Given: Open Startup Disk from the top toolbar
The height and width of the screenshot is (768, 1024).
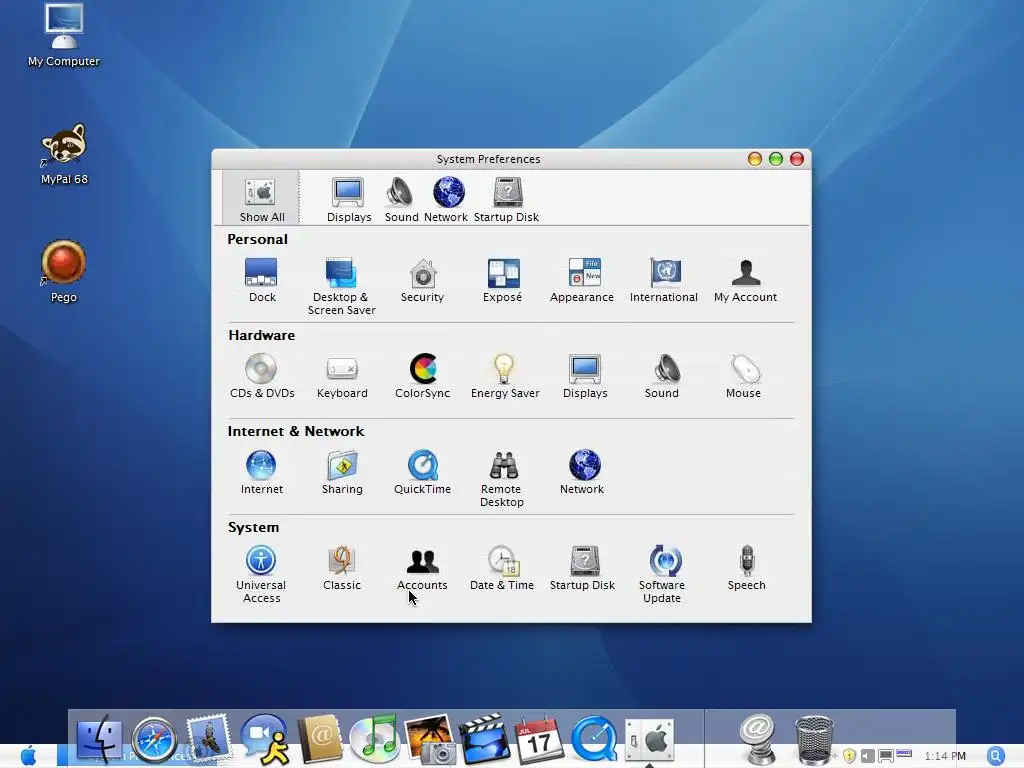Looking at the screenshot, I should coord(507,200).
